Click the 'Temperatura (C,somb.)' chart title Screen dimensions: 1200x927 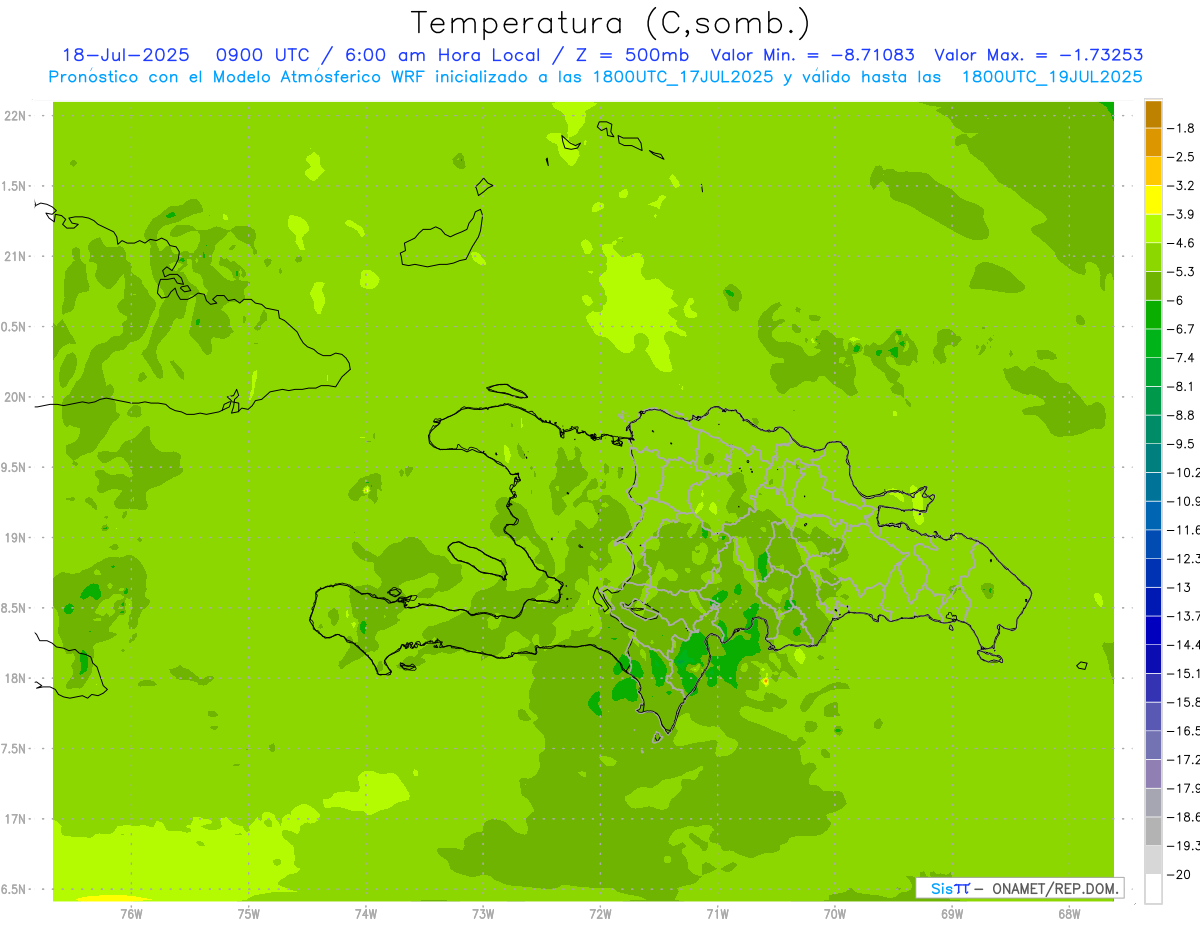[610, 23]
